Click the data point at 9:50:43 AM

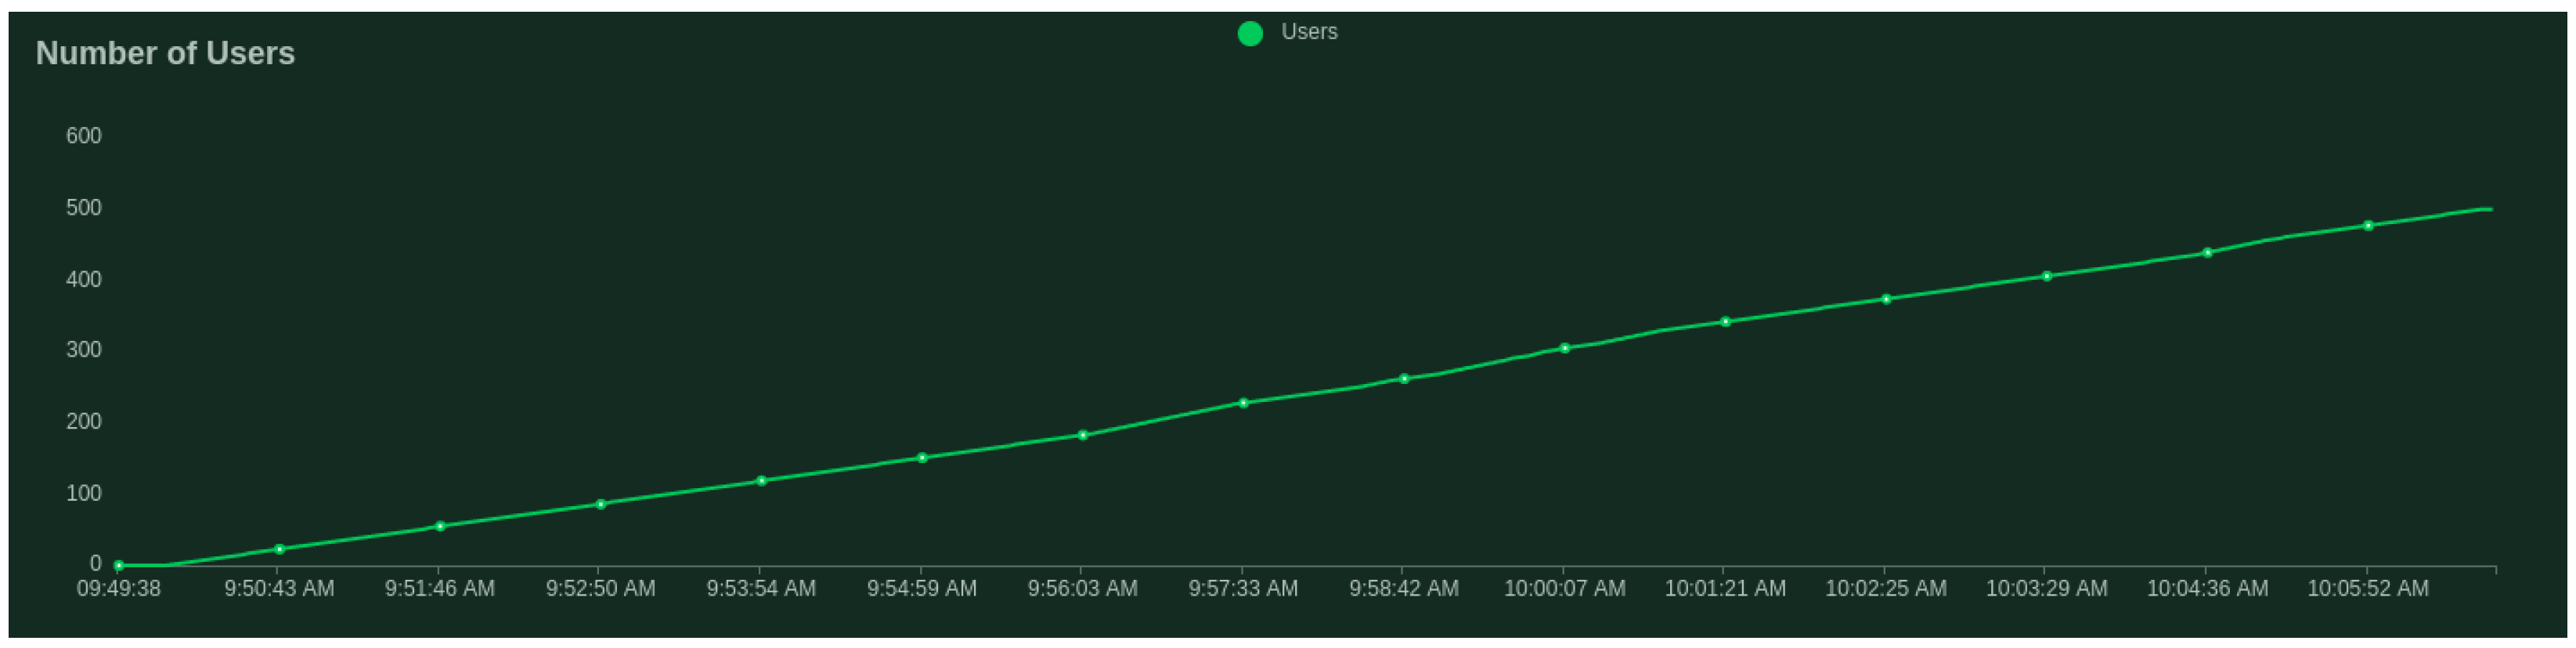pyautogui.click(x=279, y=549)
